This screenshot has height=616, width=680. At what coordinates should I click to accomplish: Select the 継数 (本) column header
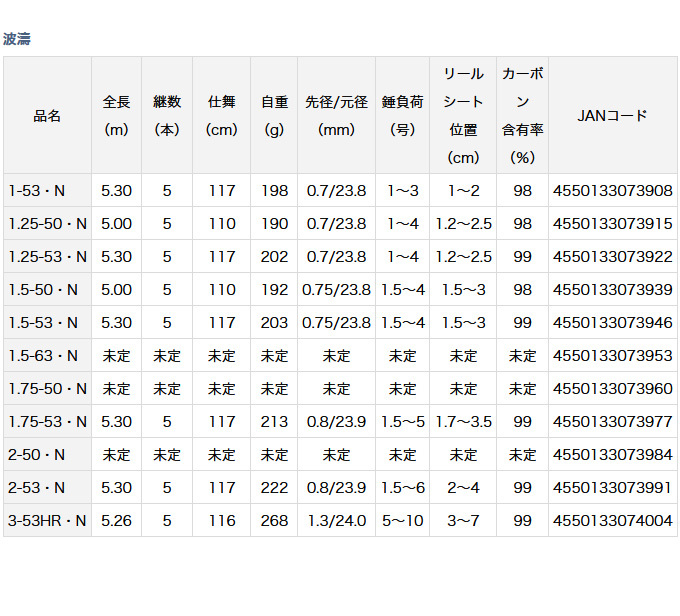click(166, 115)
